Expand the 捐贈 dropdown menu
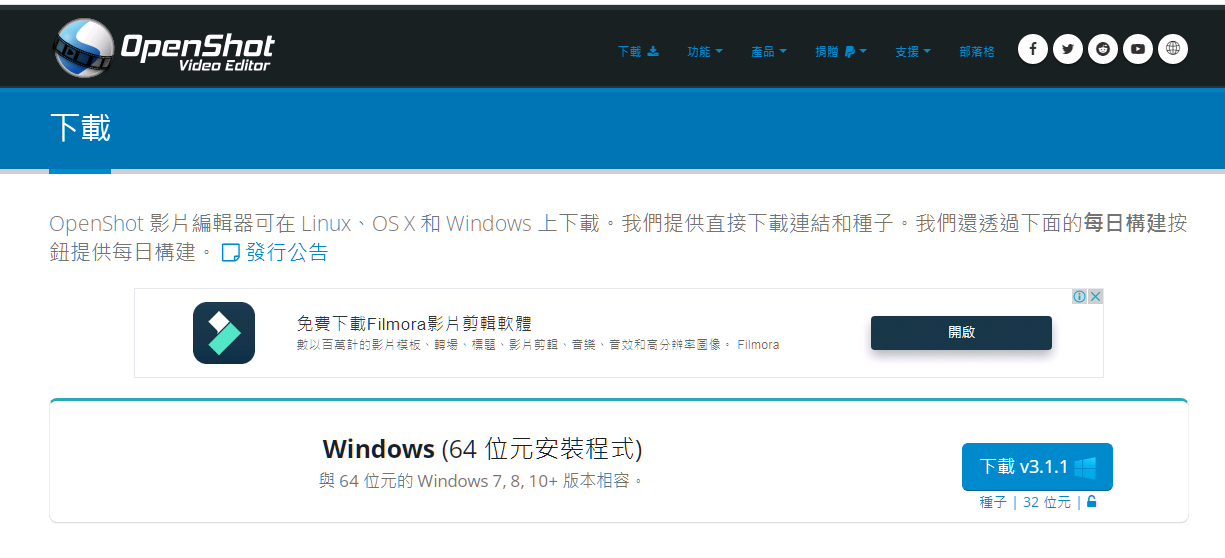Screen dimensions: 1225x558 (841, 51)
